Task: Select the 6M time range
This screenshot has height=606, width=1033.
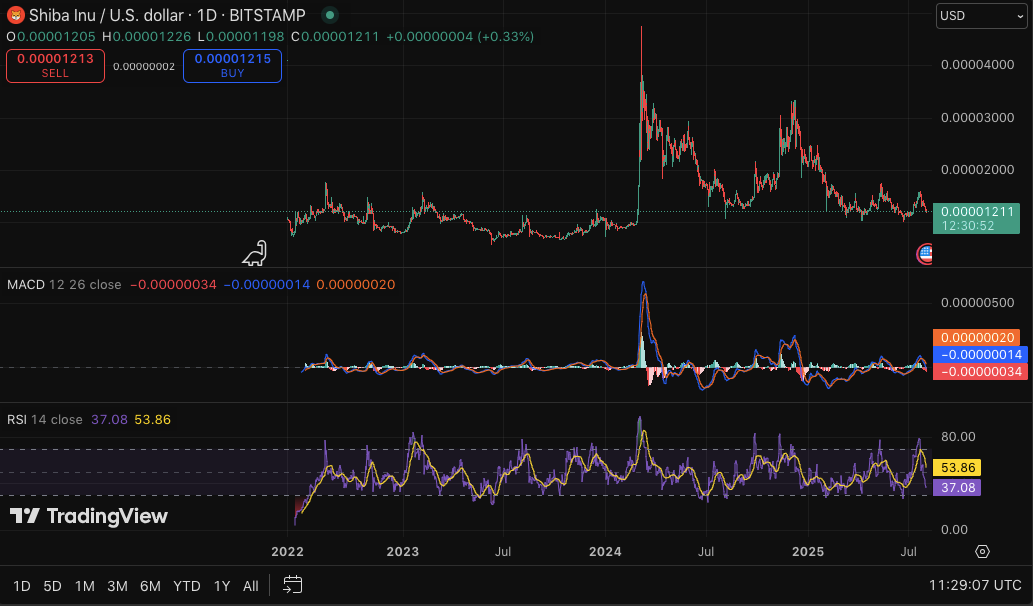Action: [150, 586]
